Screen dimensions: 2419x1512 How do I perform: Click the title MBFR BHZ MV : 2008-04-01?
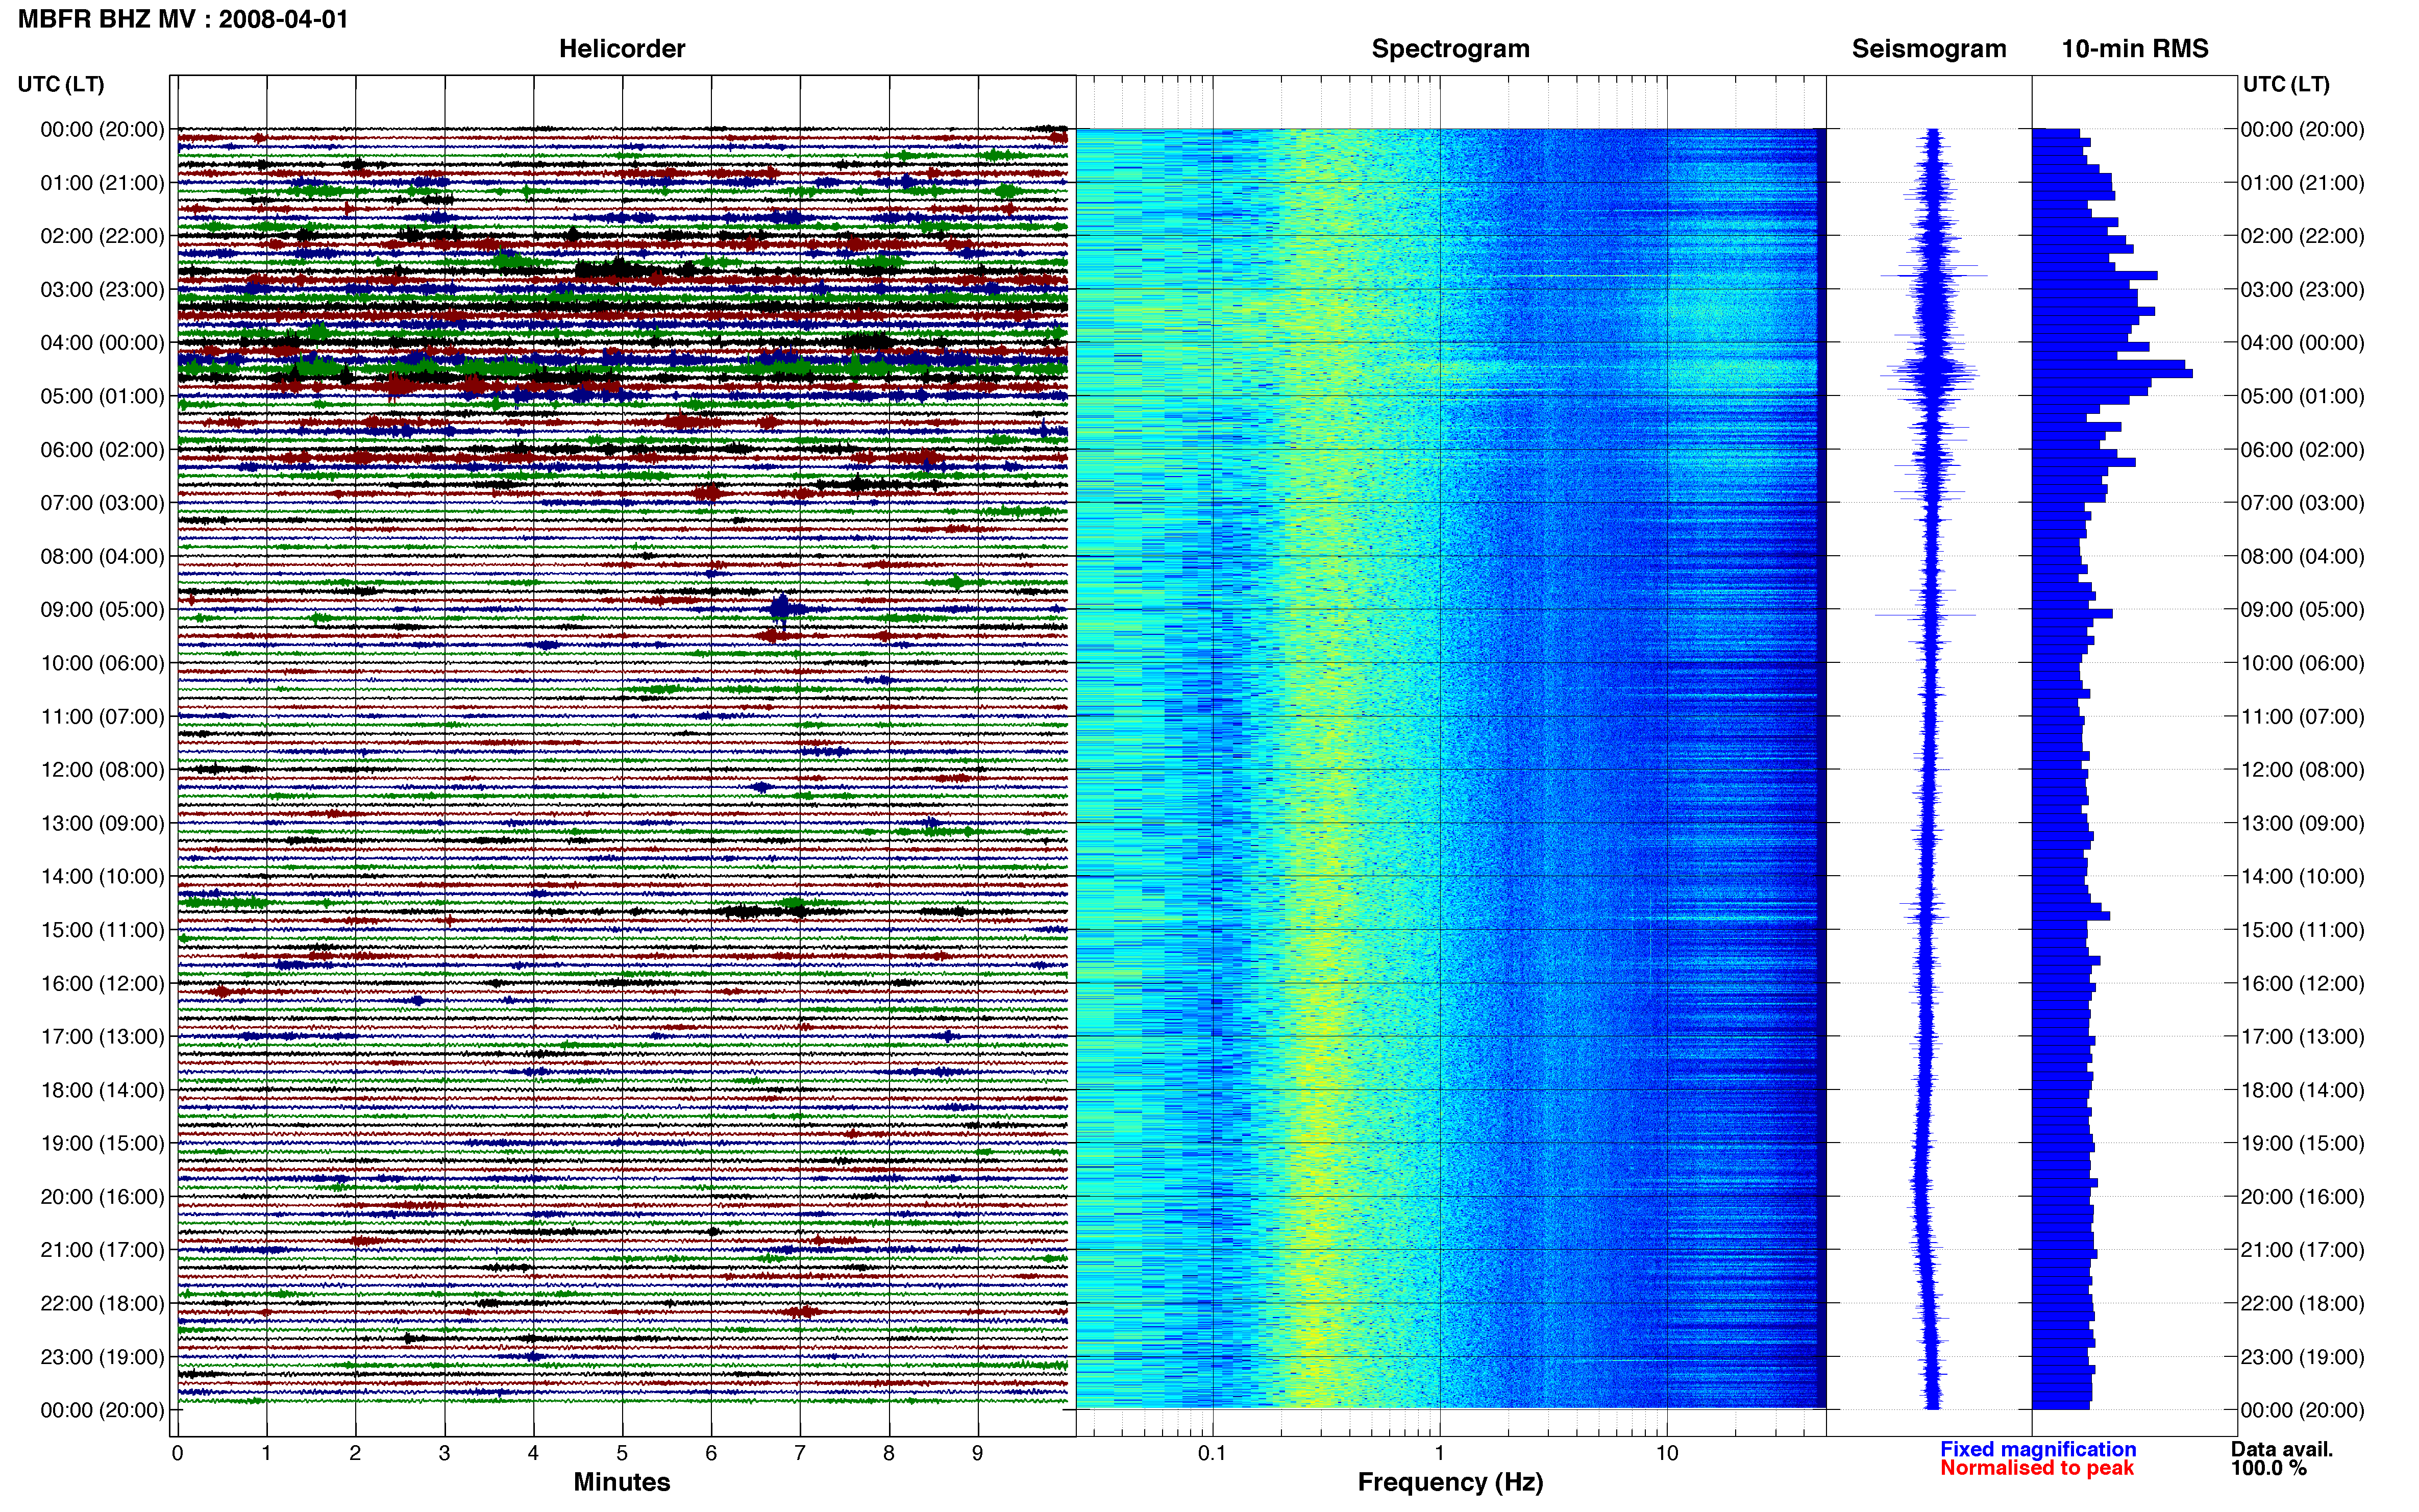[x=183, y=19]
